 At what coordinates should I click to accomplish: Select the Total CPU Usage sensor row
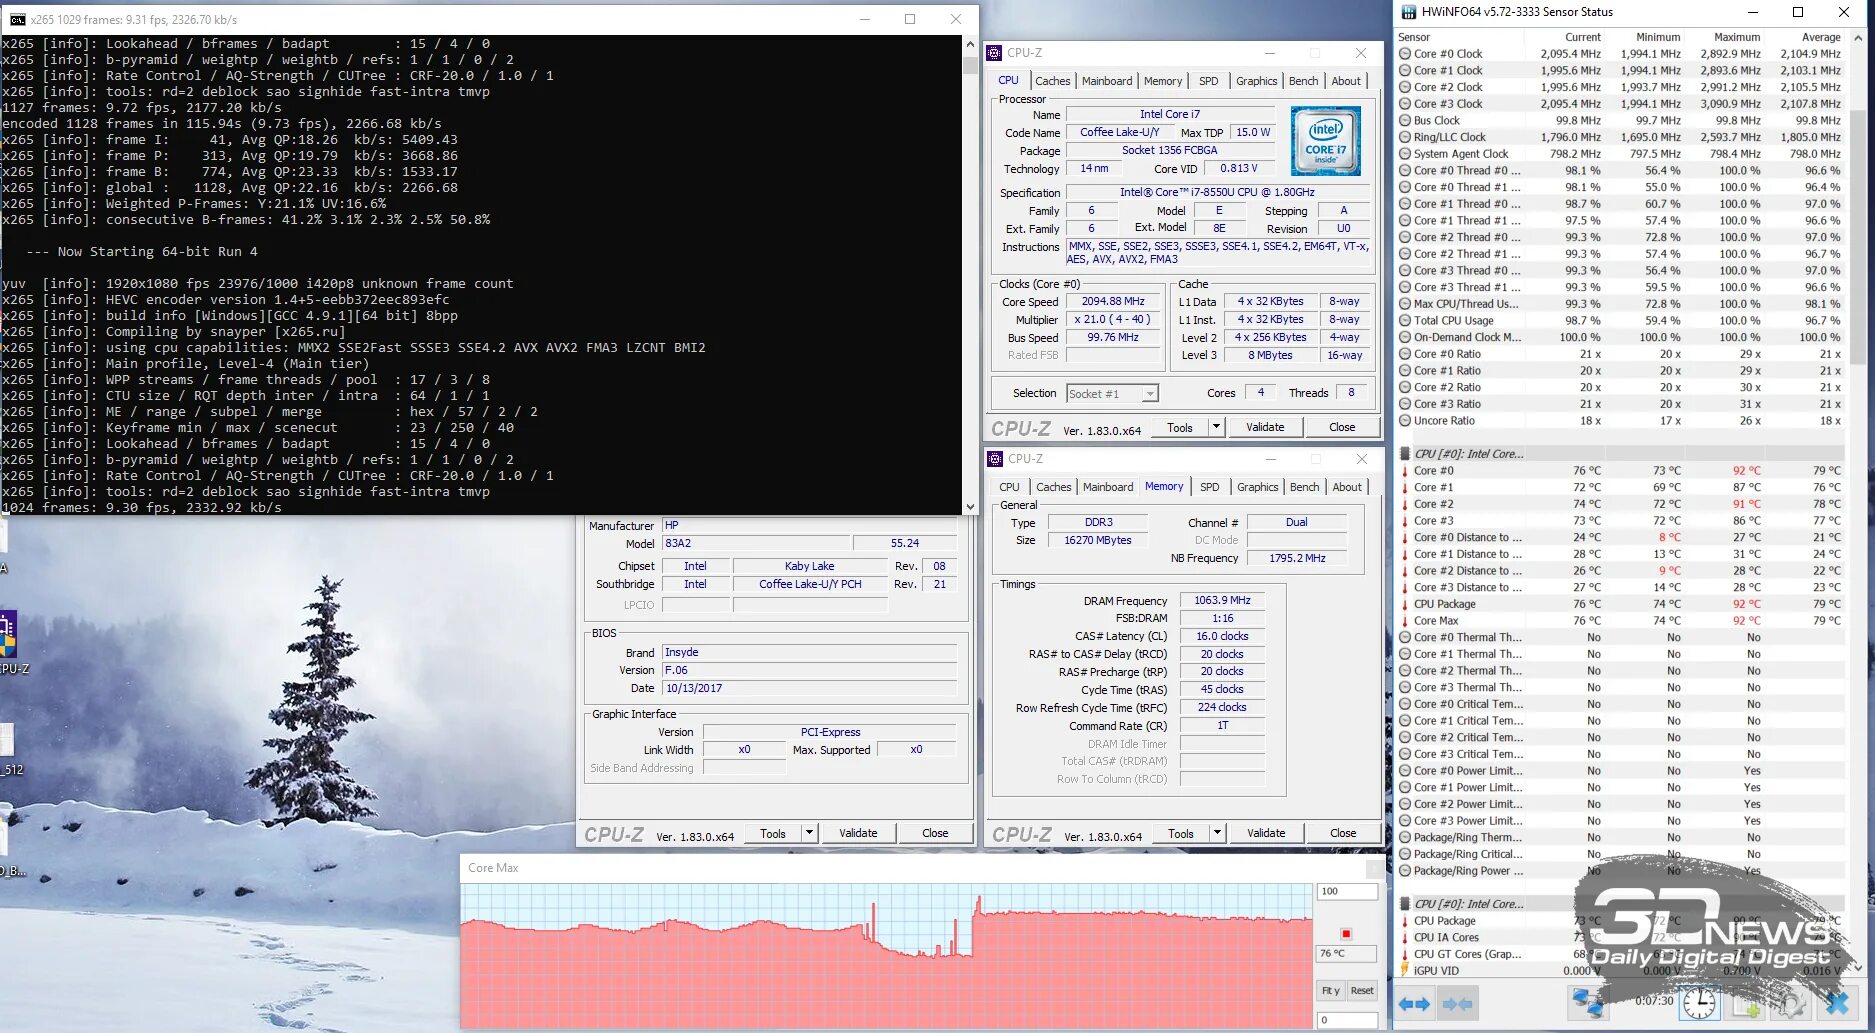click(x=1620, y=321)
